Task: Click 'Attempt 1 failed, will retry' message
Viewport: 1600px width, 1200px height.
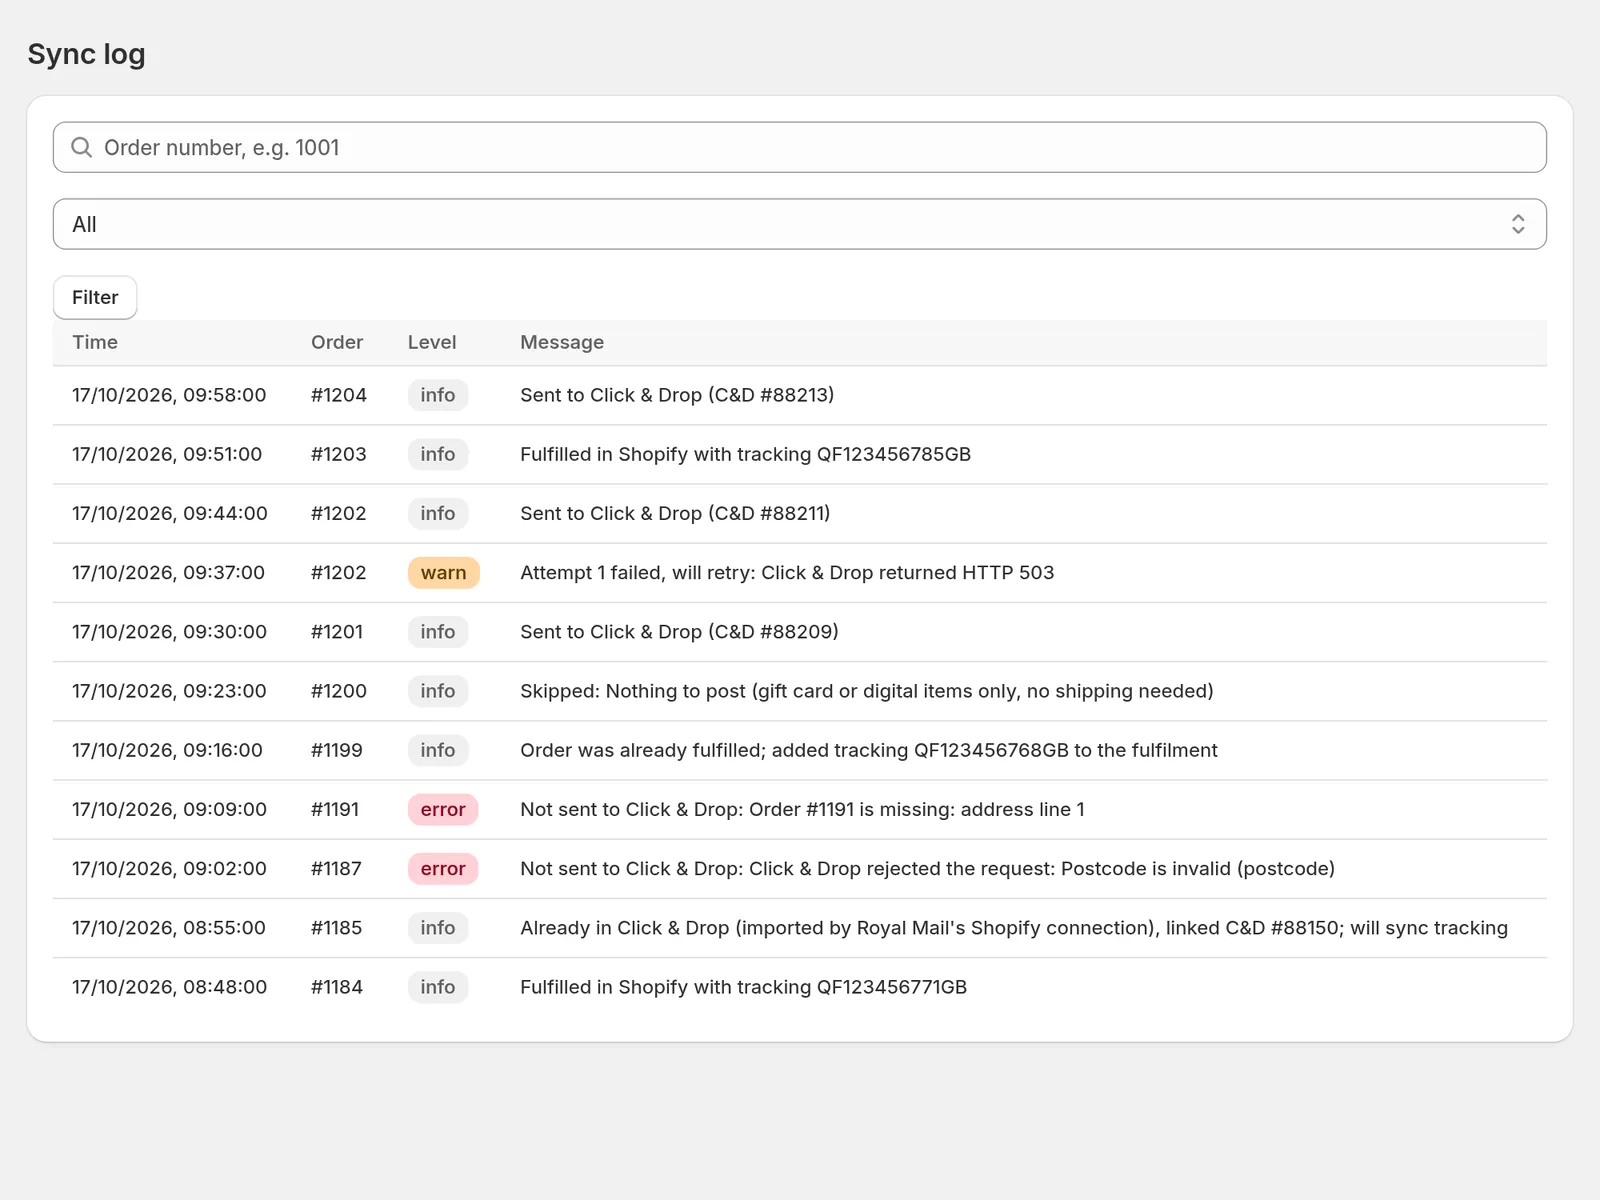Action: pyautogui.click(x=787, y=573)
